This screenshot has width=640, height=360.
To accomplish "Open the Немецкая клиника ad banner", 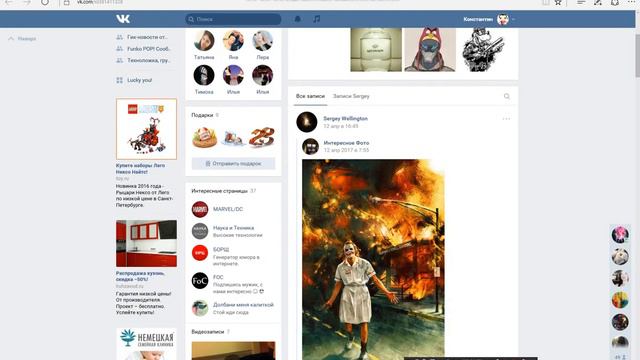I will point(147,344).
